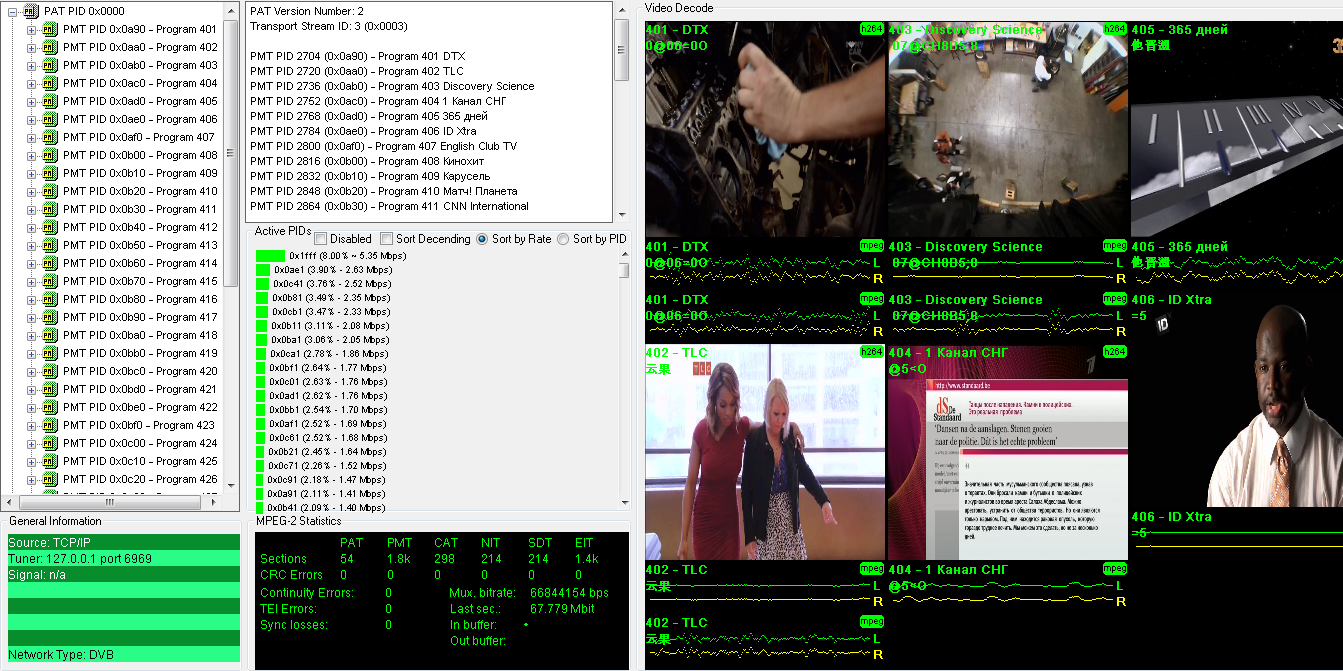Open the 405 - 365 дней video preview
The image size is (1343, 671).
click(1237, 129)
